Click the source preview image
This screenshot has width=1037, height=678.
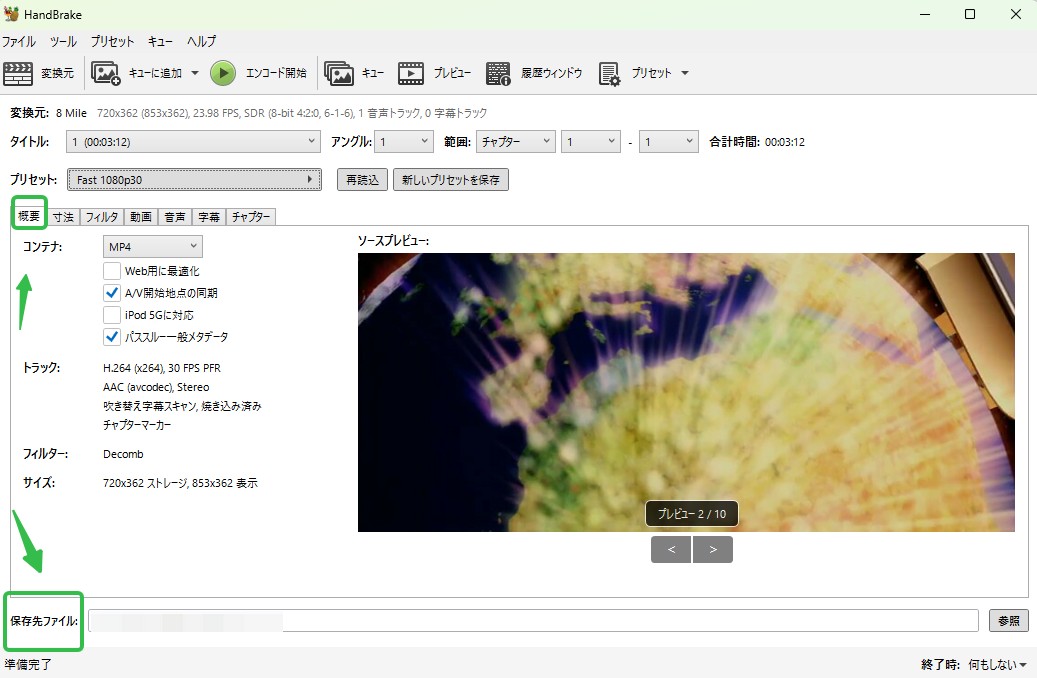coord(686,392)
